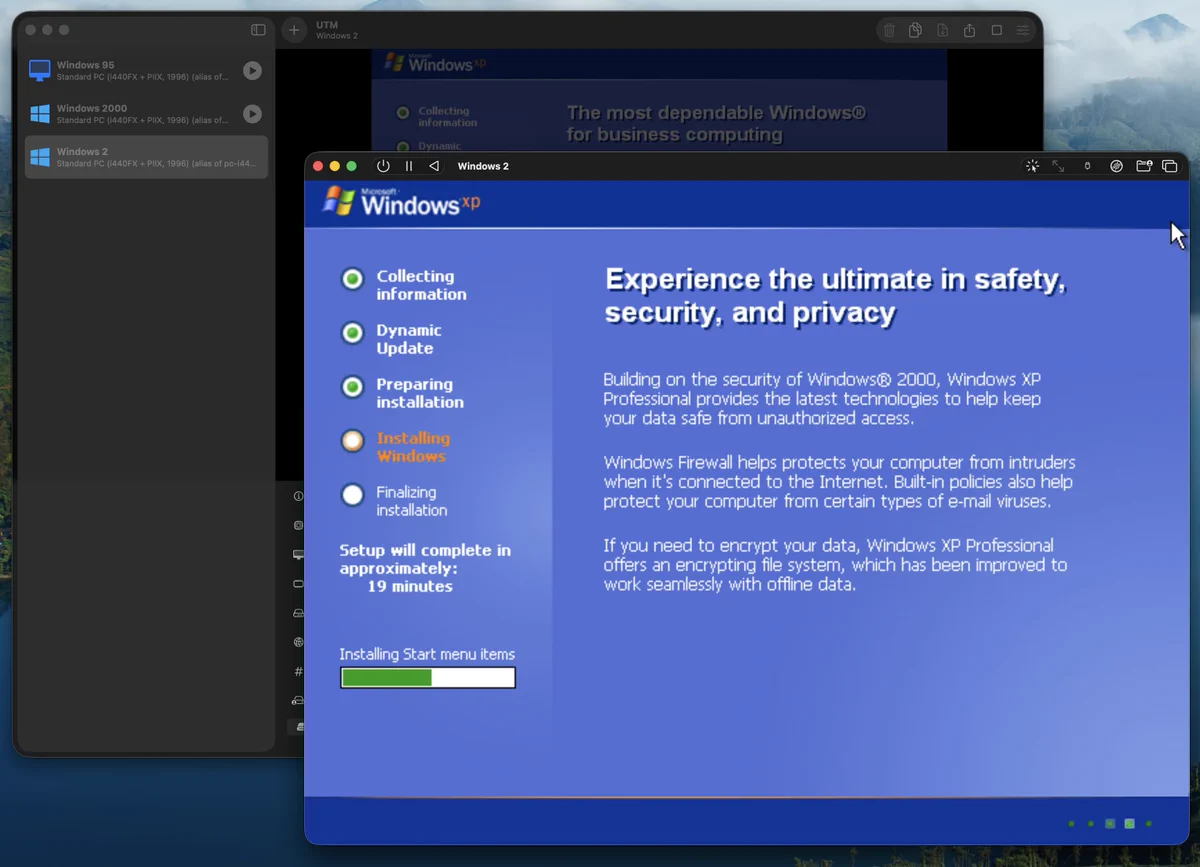The height and width of the screenshot is (867, 1200).
Task: Click the restart triangle icon in Windows 2 window
Action: (434, 166)
